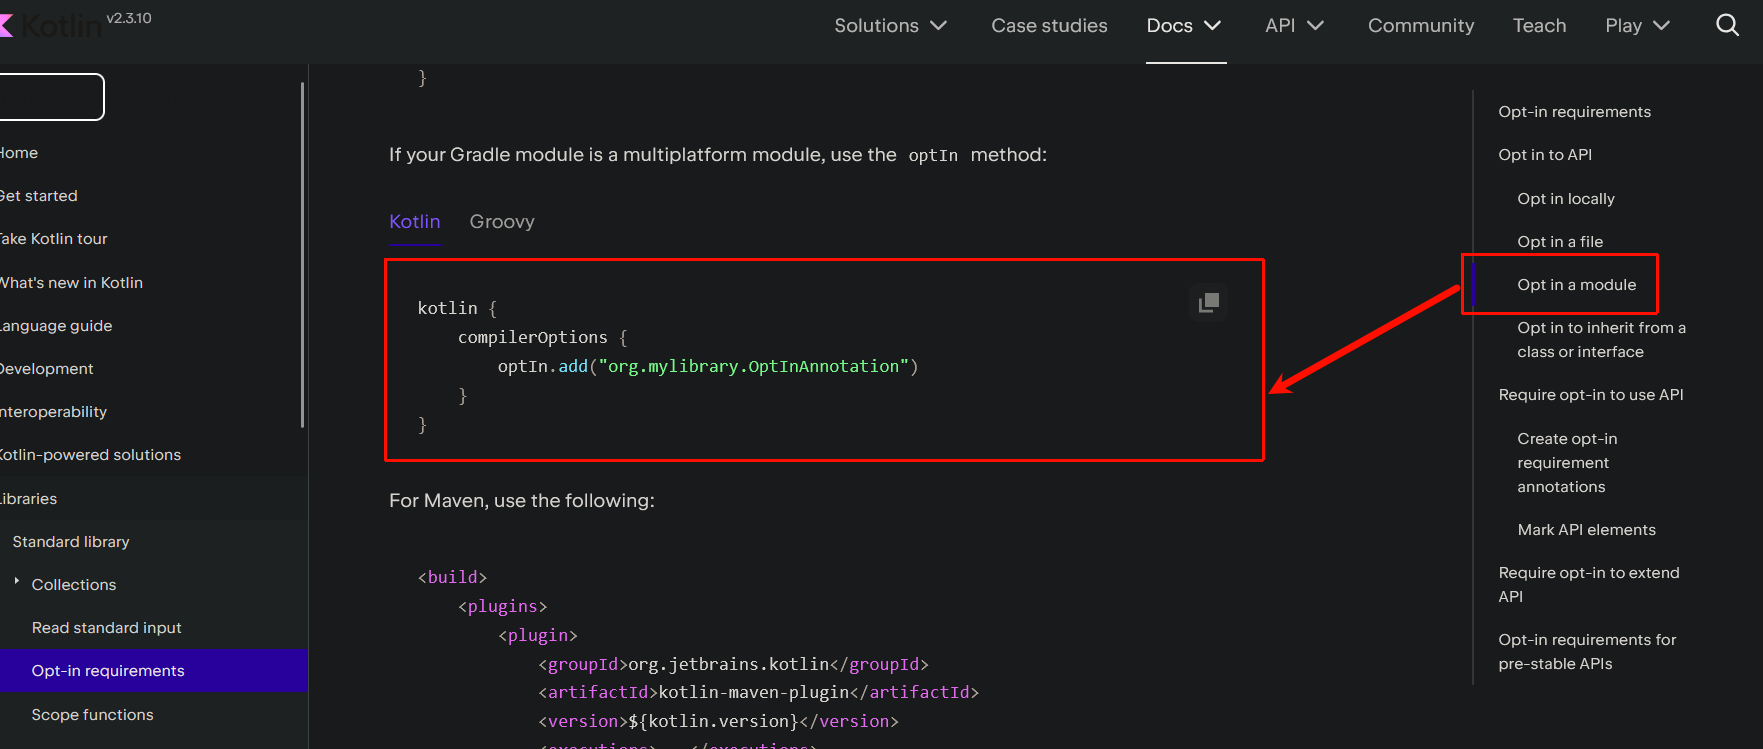Viewport: 1763px width, 749px height.
Task: Open the Teach page
Action: click(1539, 25)
